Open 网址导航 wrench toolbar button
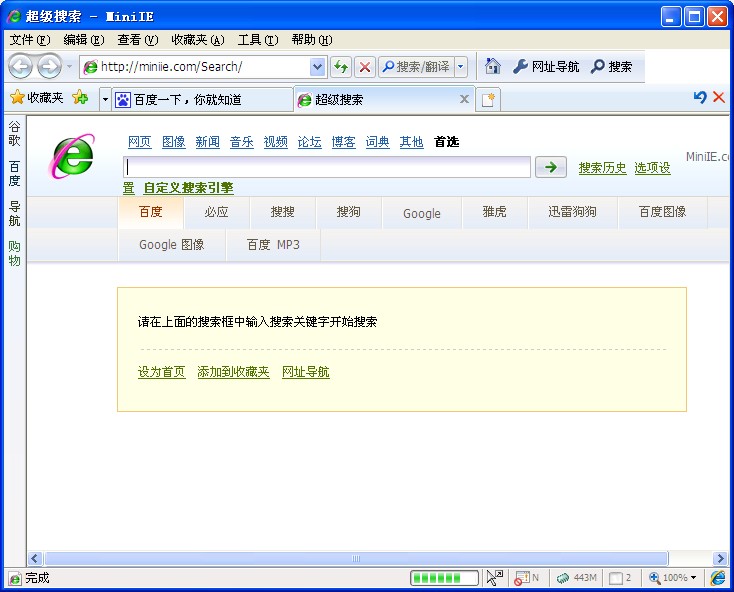734x592 pixels. [546, 66]
